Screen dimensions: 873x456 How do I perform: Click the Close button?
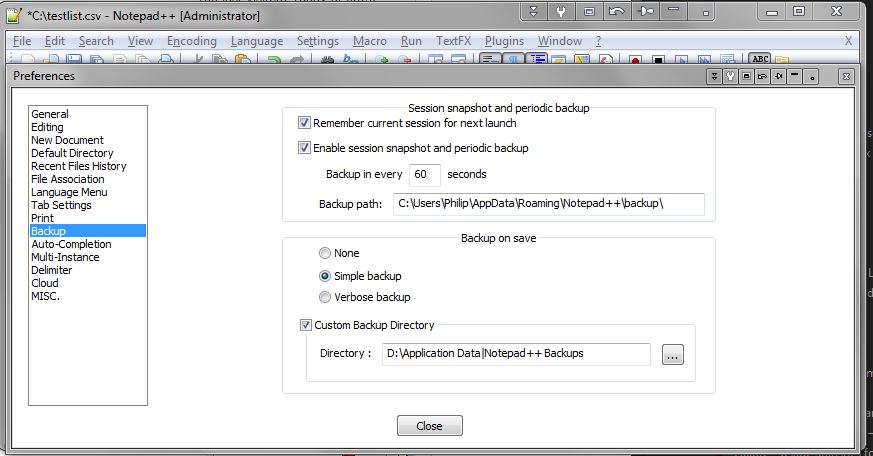tap(430, 426)
